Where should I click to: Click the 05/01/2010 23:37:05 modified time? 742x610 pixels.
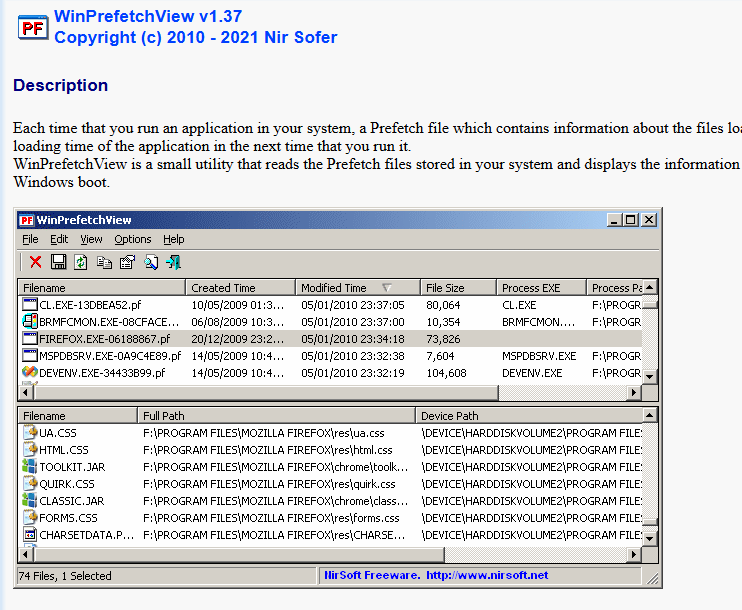[x=353, y=305]
